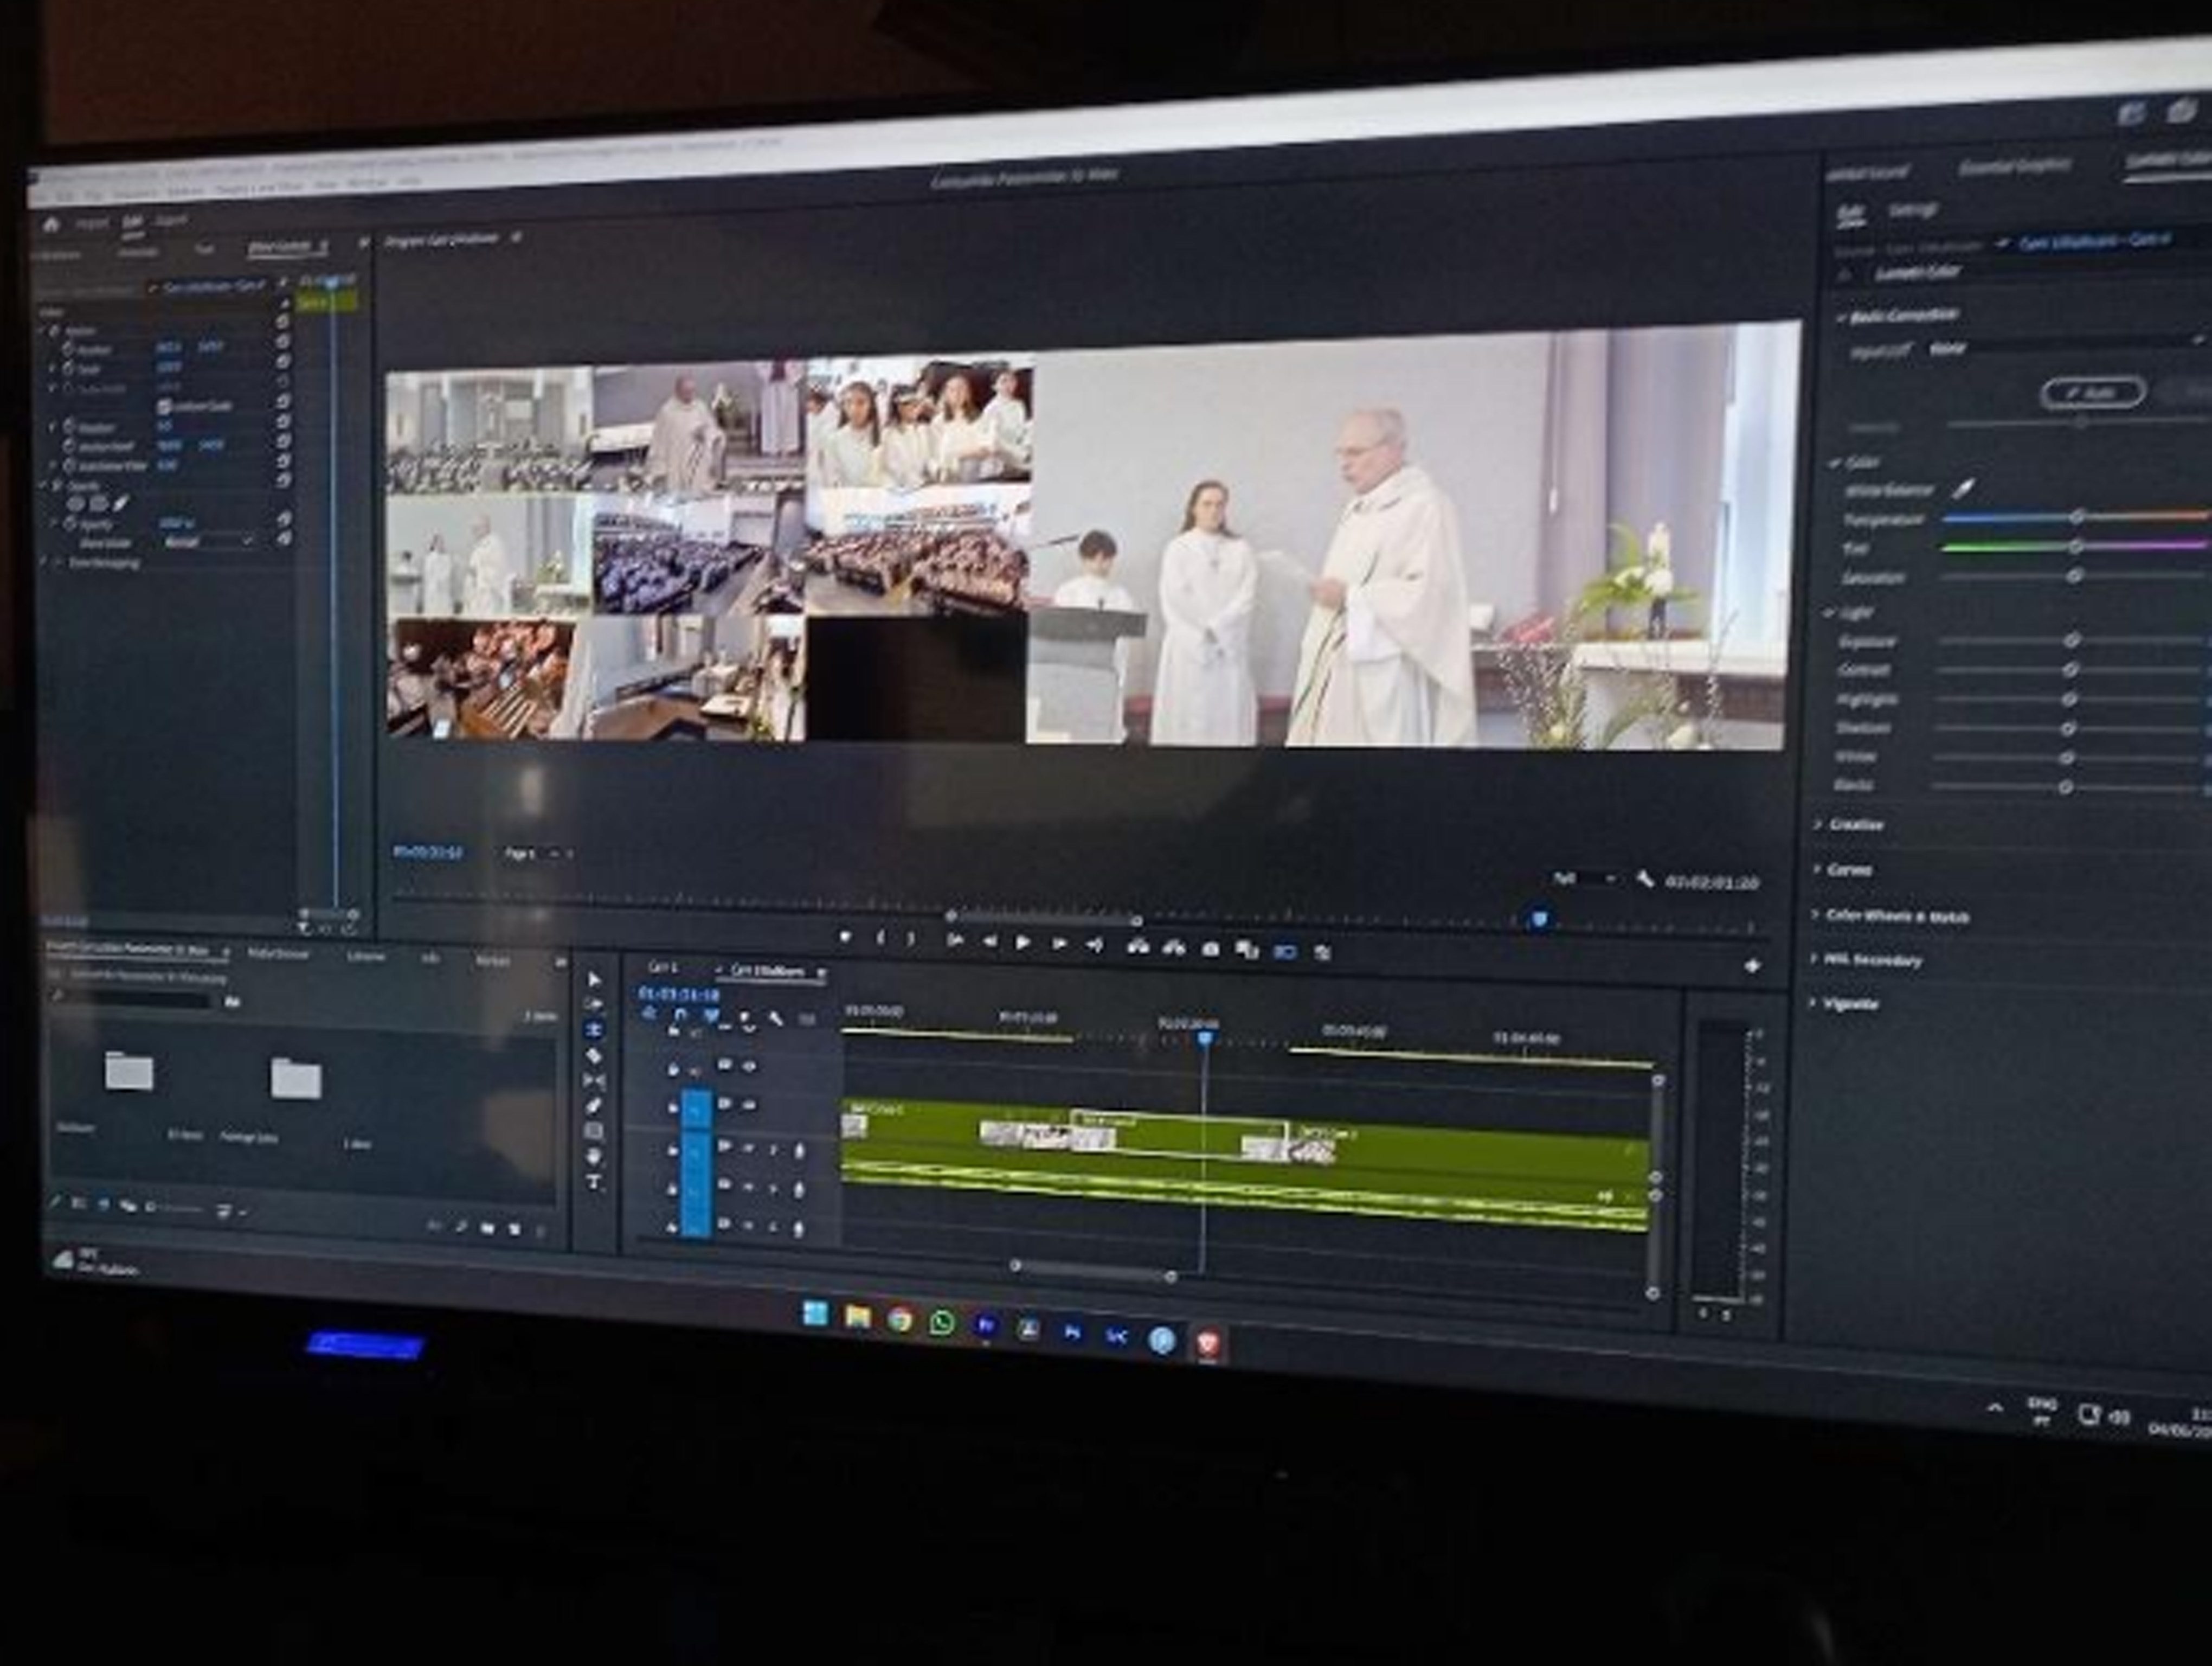Select the Selection arrow tool

[594, 979]
